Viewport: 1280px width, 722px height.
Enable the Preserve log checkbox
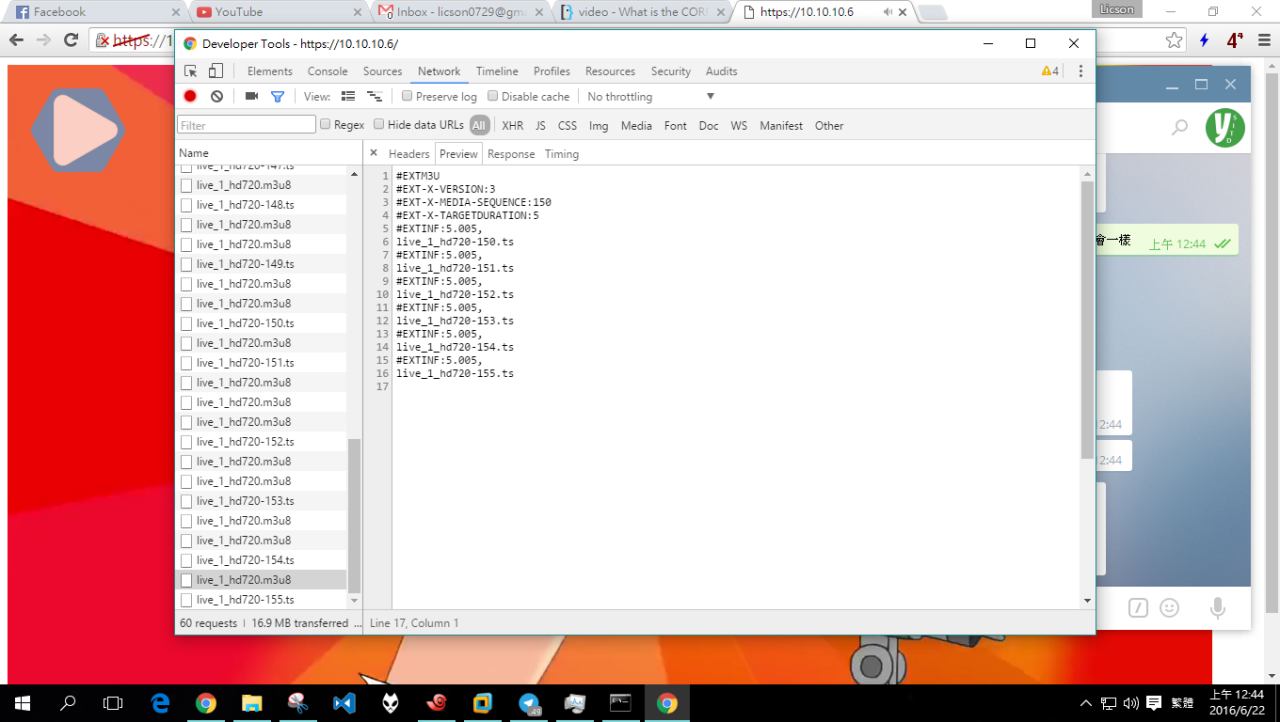click(x=407, y=97)
